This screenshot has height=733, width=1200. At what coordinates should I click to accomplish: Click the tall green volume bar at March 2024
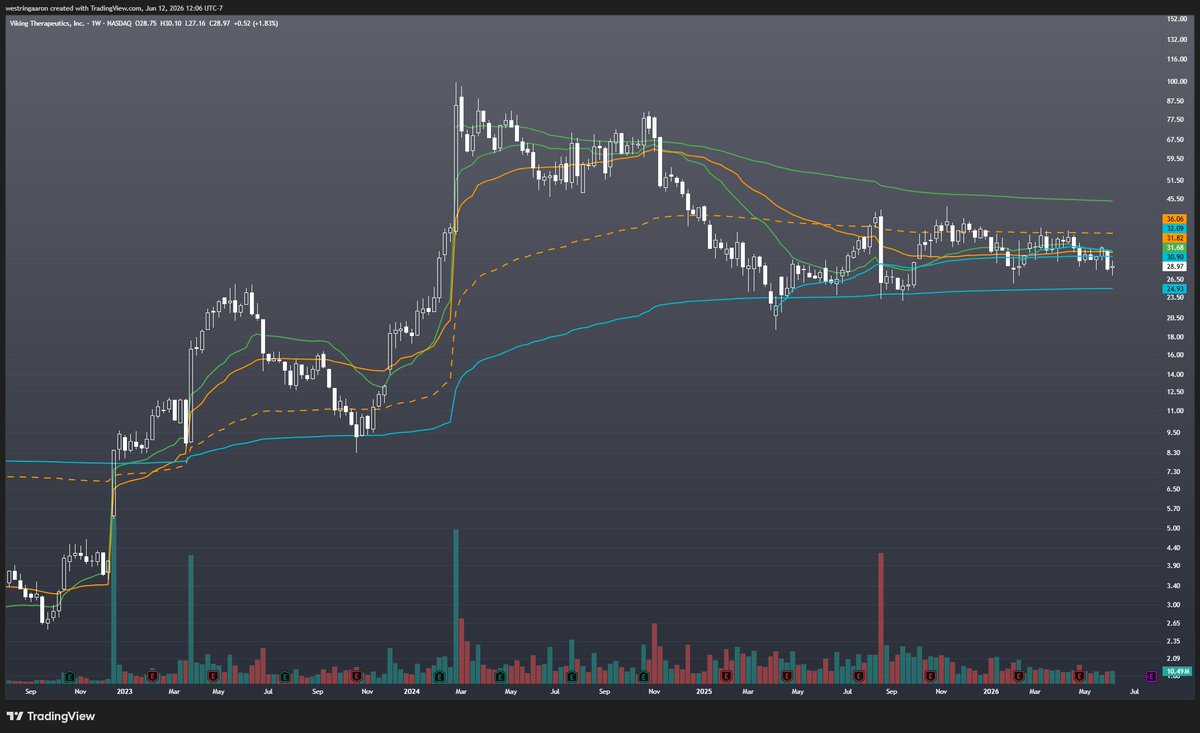pos(456,605)
